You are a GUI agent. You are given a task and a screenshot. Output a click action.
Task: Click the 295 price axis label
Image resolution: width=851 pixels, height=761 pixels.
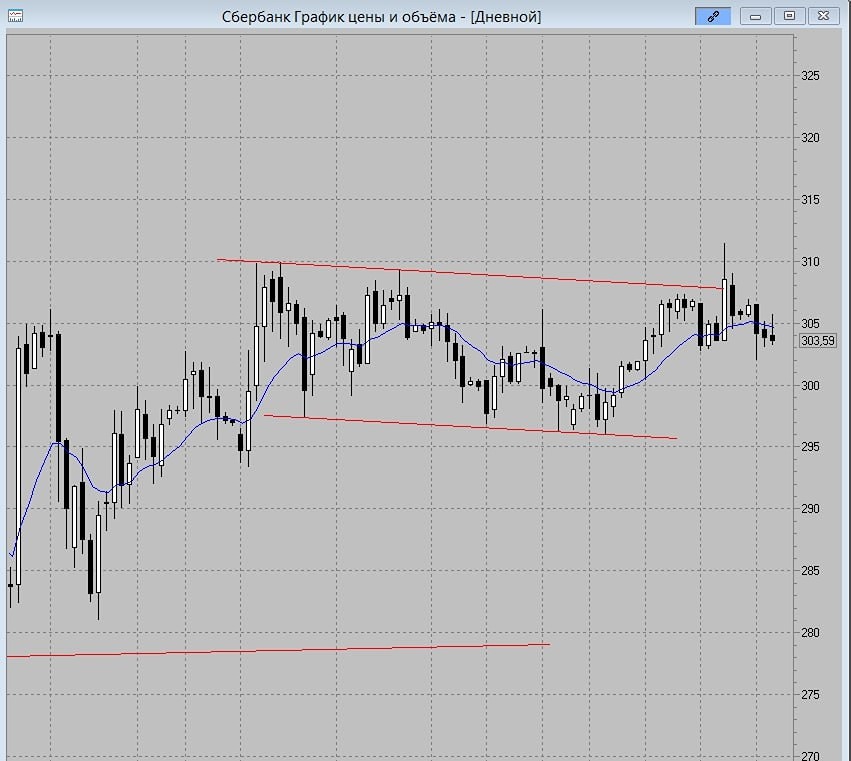click(x=810, y=447)
